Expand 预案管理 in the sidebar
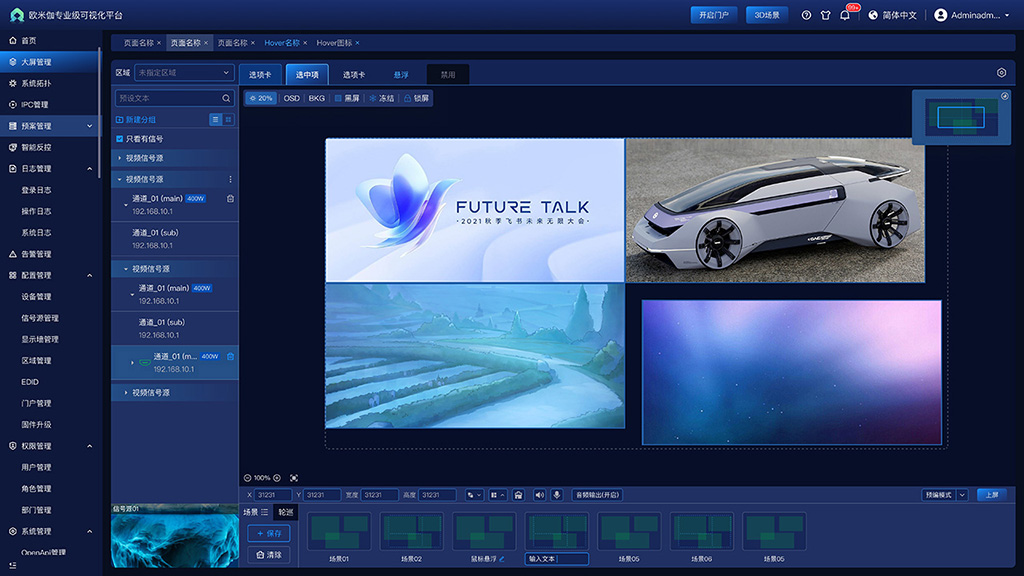Screen dimensions: 1024x576 [x=89, y=126]
